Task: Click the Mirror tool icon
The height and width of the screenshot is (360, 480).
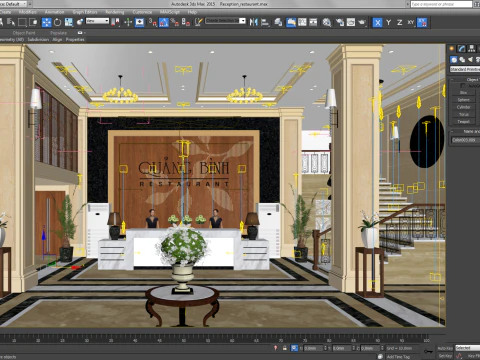Action: 254,22
